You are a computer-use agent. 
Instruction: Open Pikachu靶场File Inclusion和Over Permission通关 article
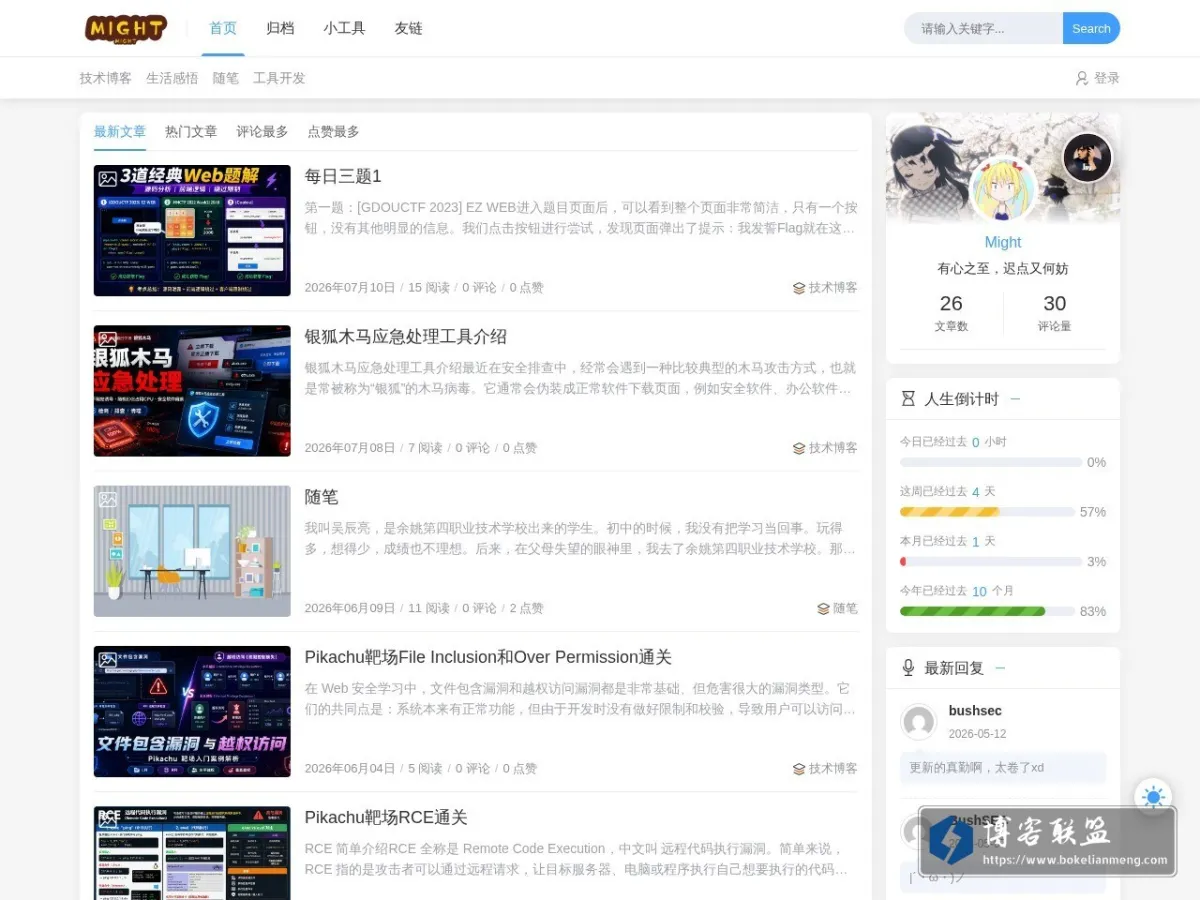[x=488, y=657]
